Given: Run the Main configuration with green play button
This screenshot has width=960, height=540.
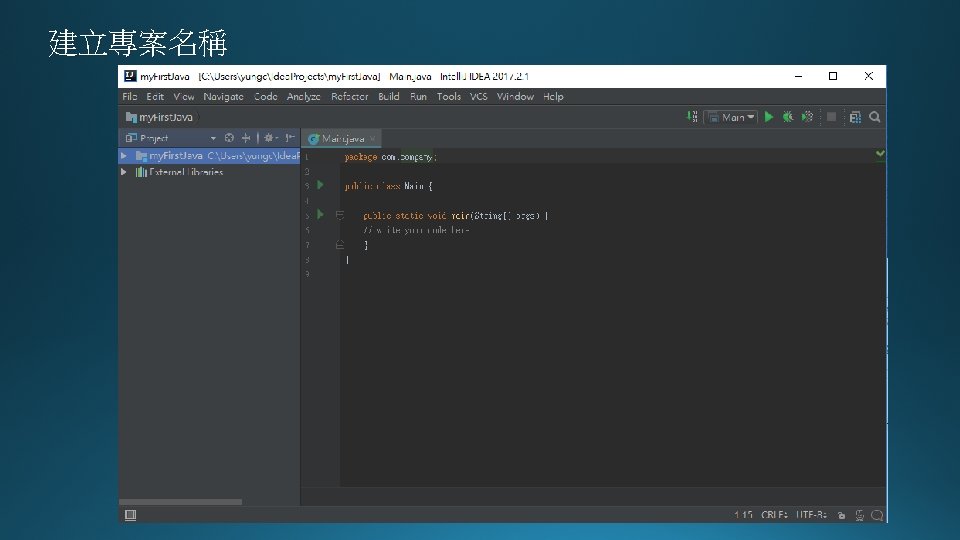Looking at the screenshot, I should click(768, 117).
